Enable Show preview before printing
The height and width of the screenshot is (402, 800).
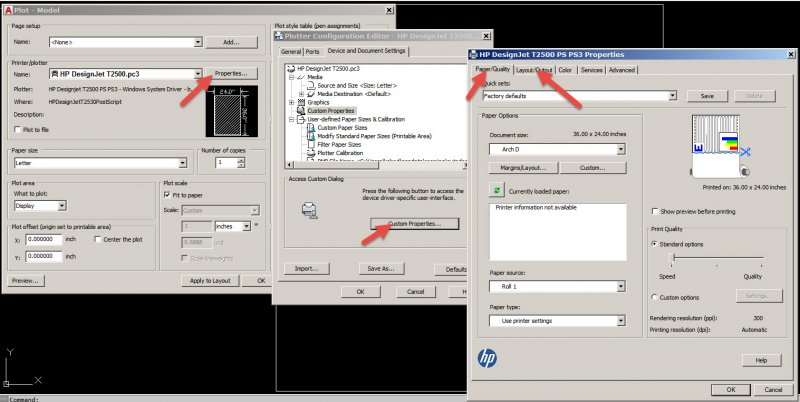tap(655, 211)
